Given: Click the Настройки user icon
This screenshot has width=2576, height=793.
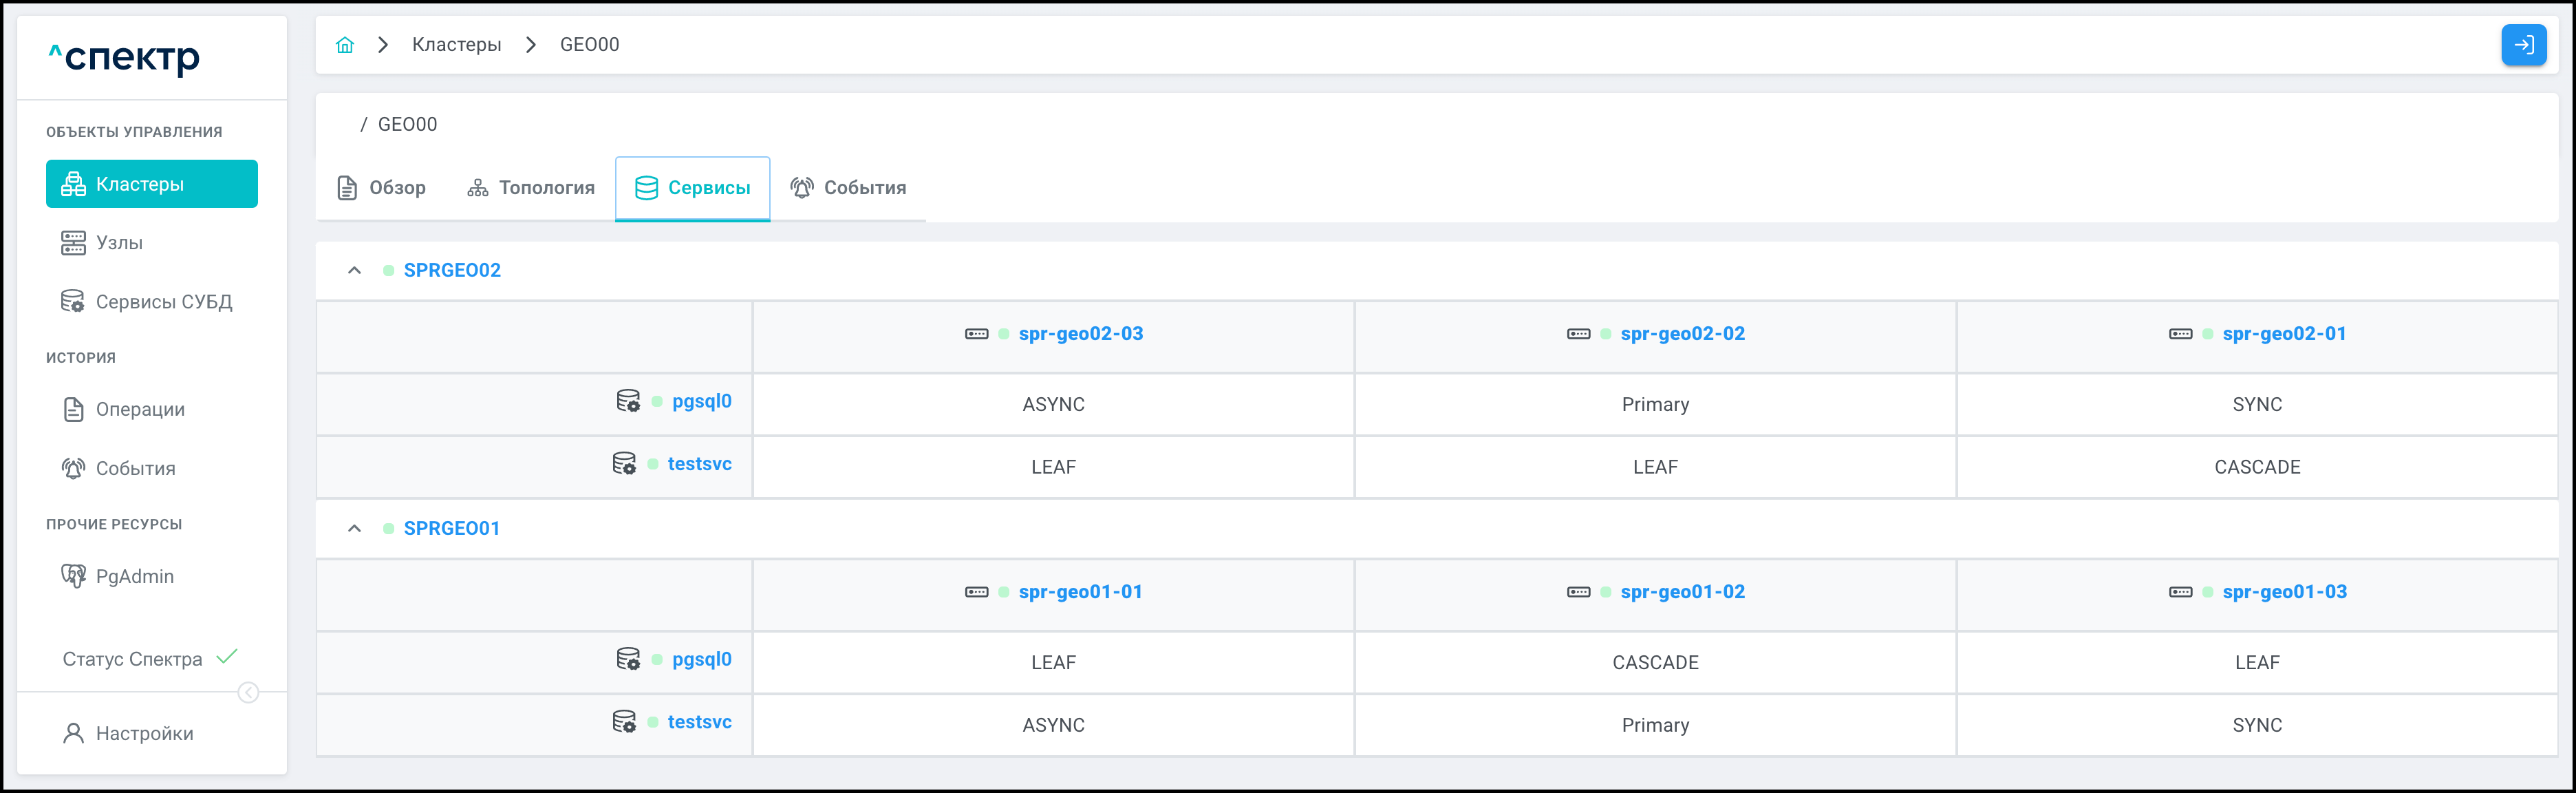Looking at the screenshot, I should 73,733.
